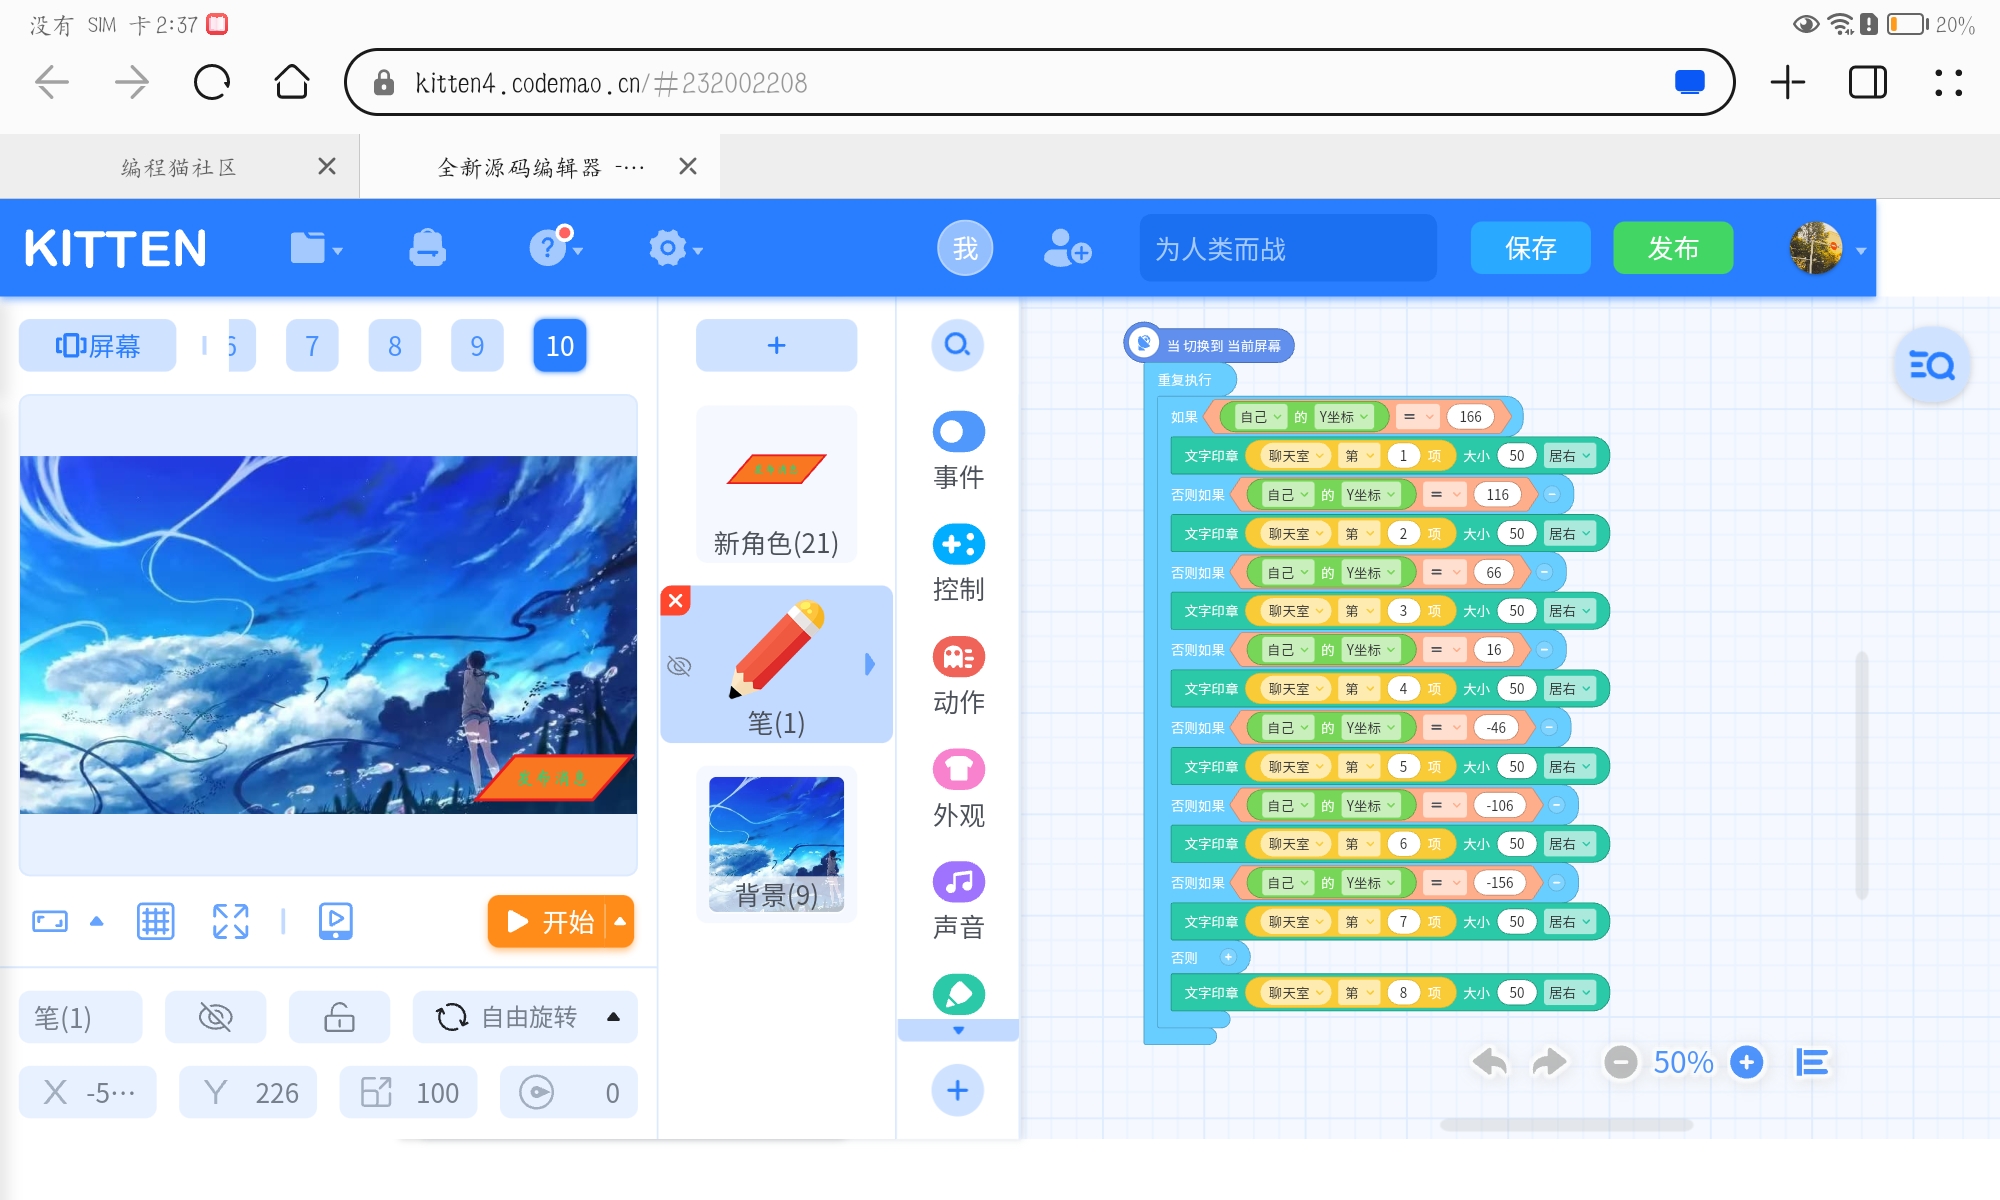Toggle the sprite lock
Screen dimensions: 2000x1200
340,1018
